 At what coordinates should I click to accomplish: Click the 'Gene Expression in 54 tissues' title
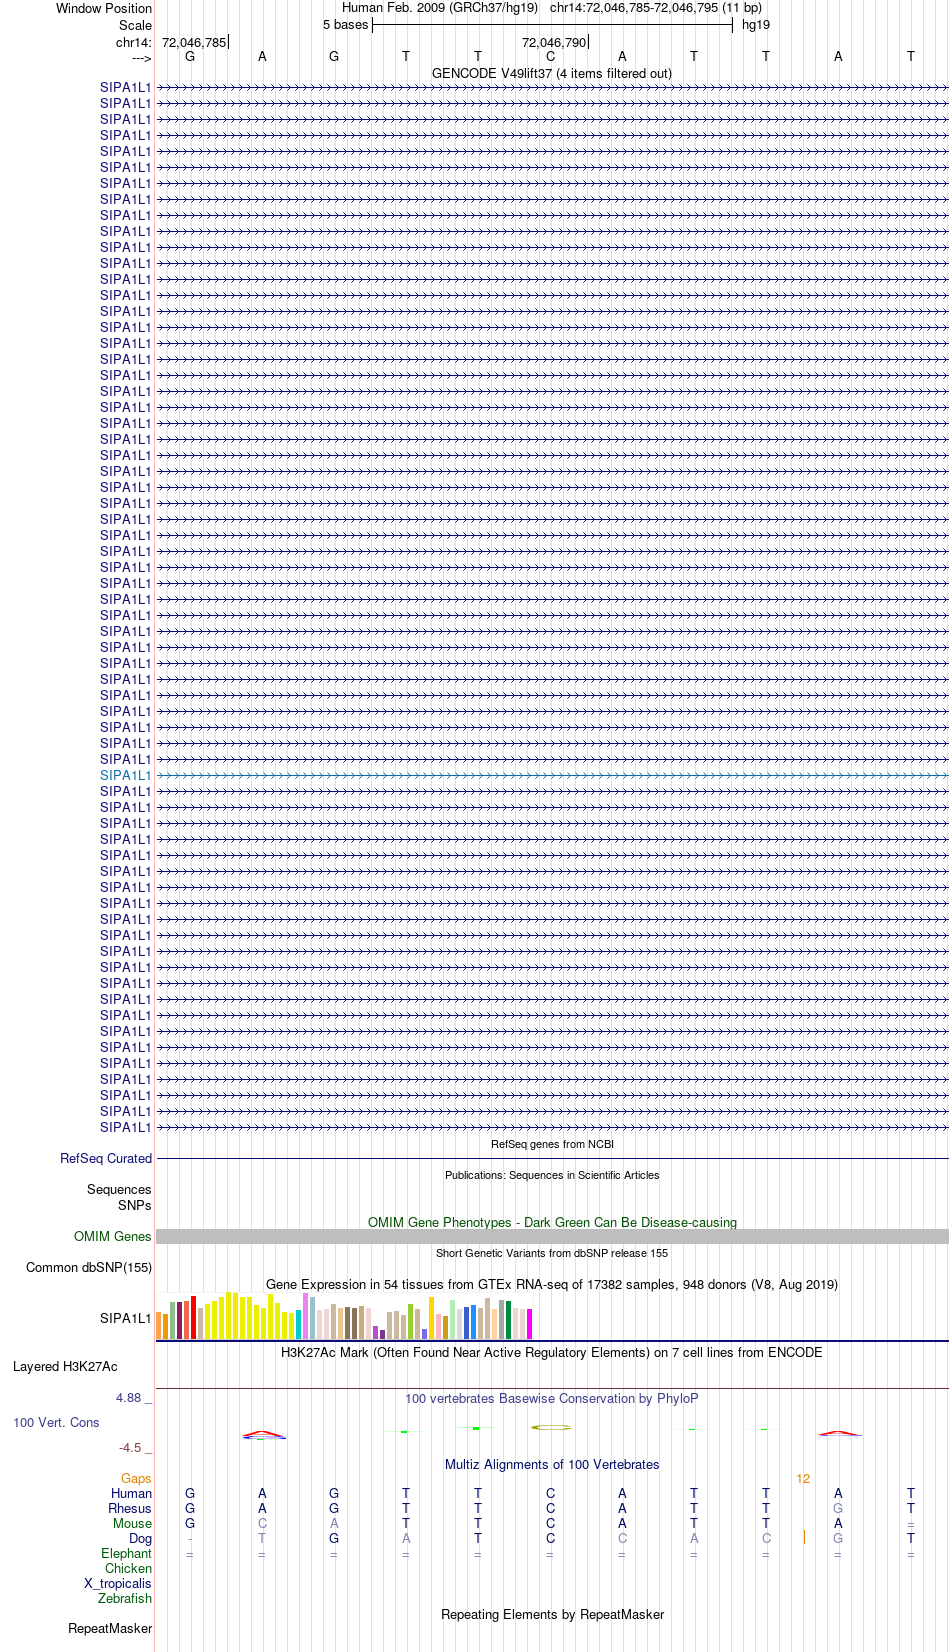coord(552,1284)
